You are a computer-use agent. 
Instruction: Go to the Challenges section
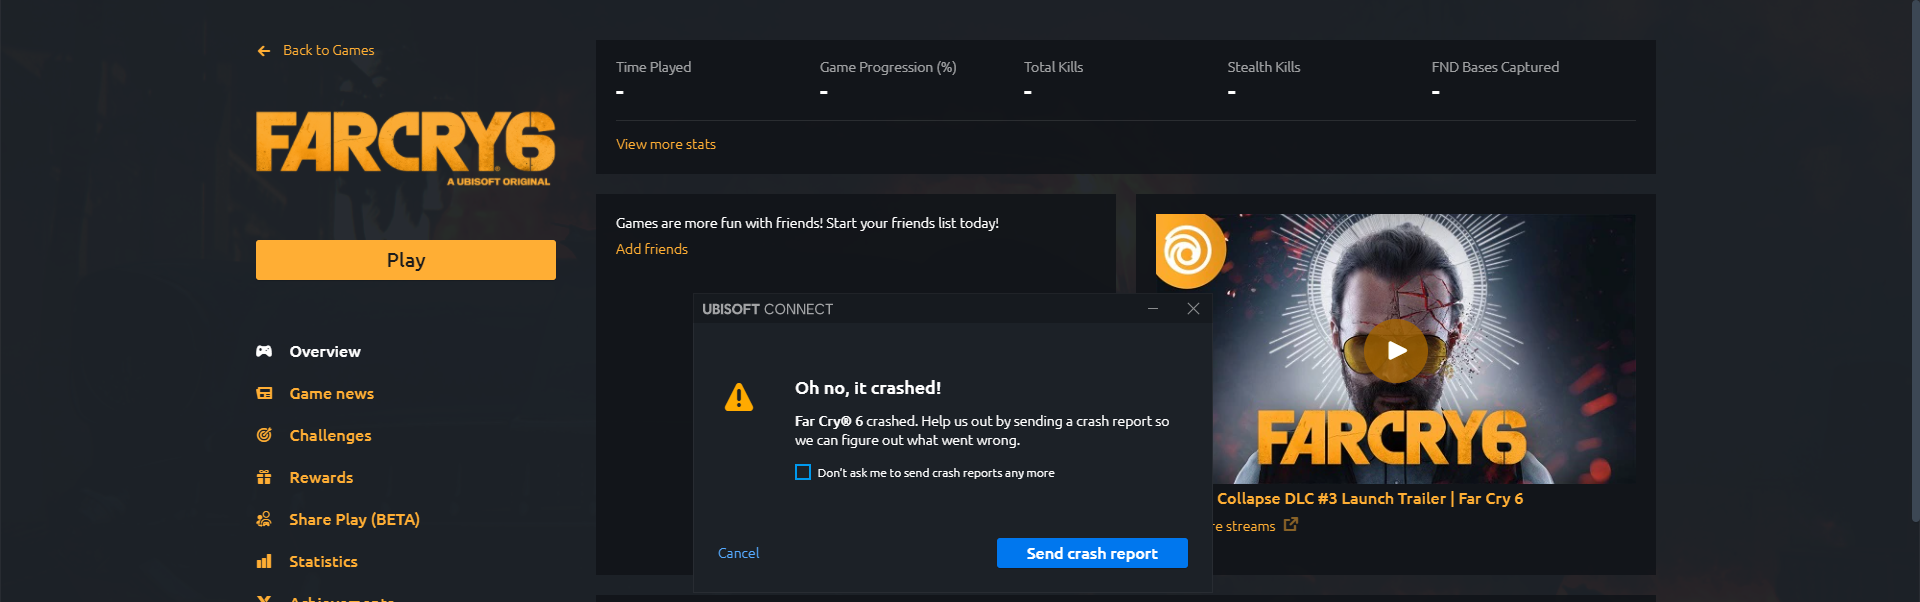point(330,435)
